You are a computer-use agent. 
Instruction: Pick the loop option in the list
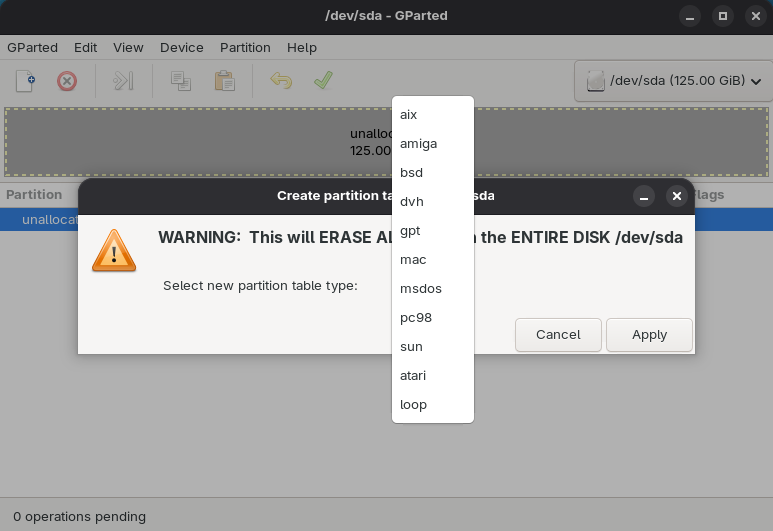point(413,405)
